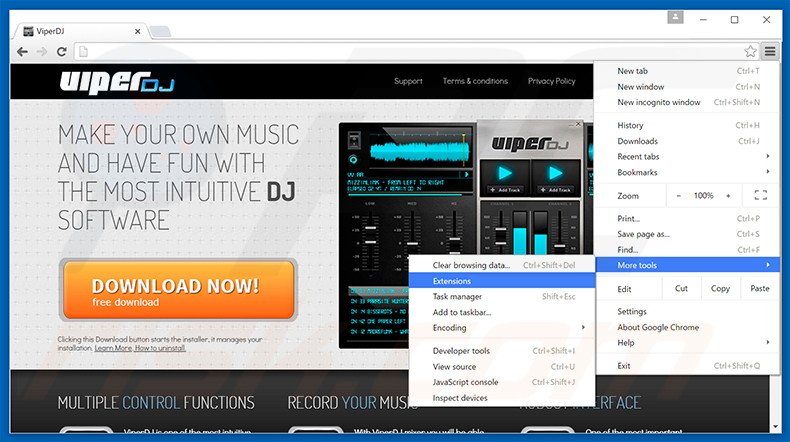The height and width of the screenshot is (442, 790).
Task: Click the ViperDJ waveform display
Action: (419, 150)
